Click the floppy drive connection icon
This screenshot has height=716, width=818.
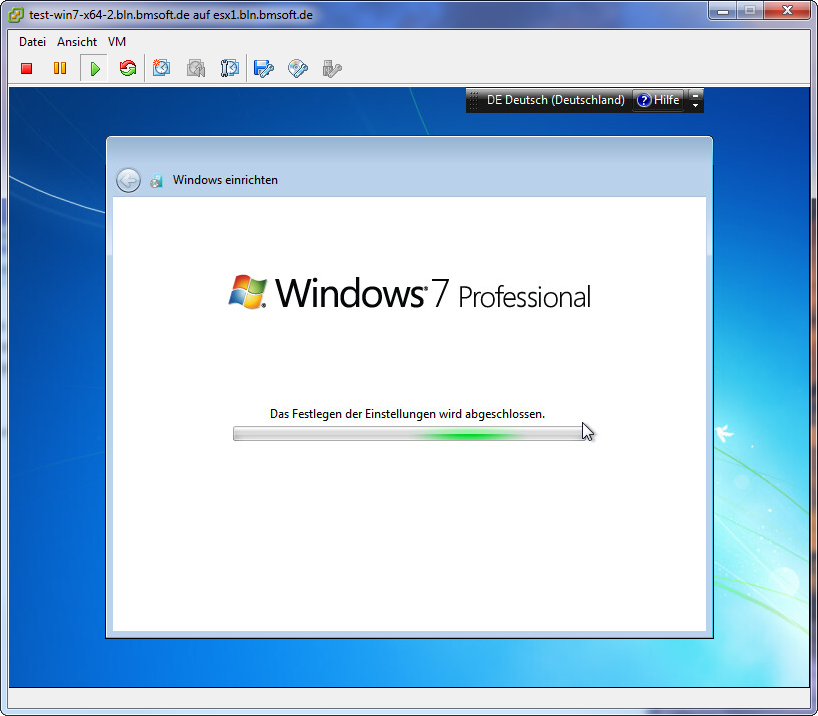click(x=263, y=68)
